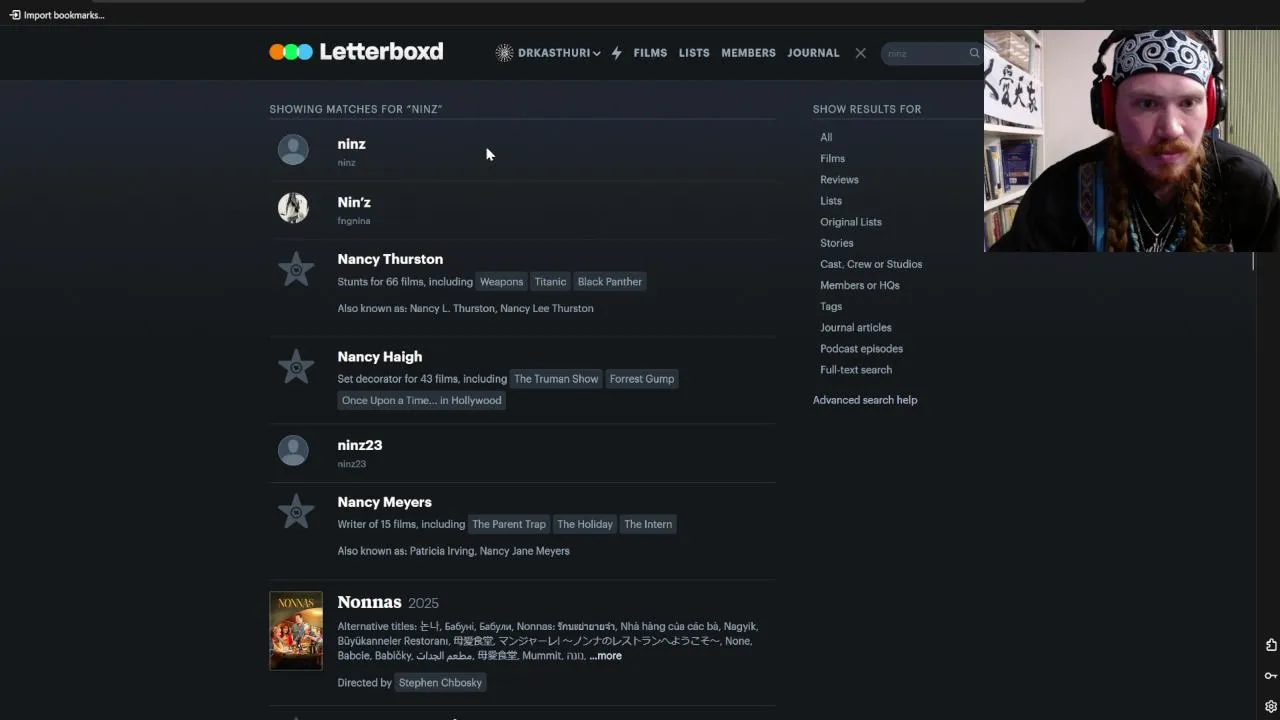Go to the MEMBERS menu

pos(748,53)
